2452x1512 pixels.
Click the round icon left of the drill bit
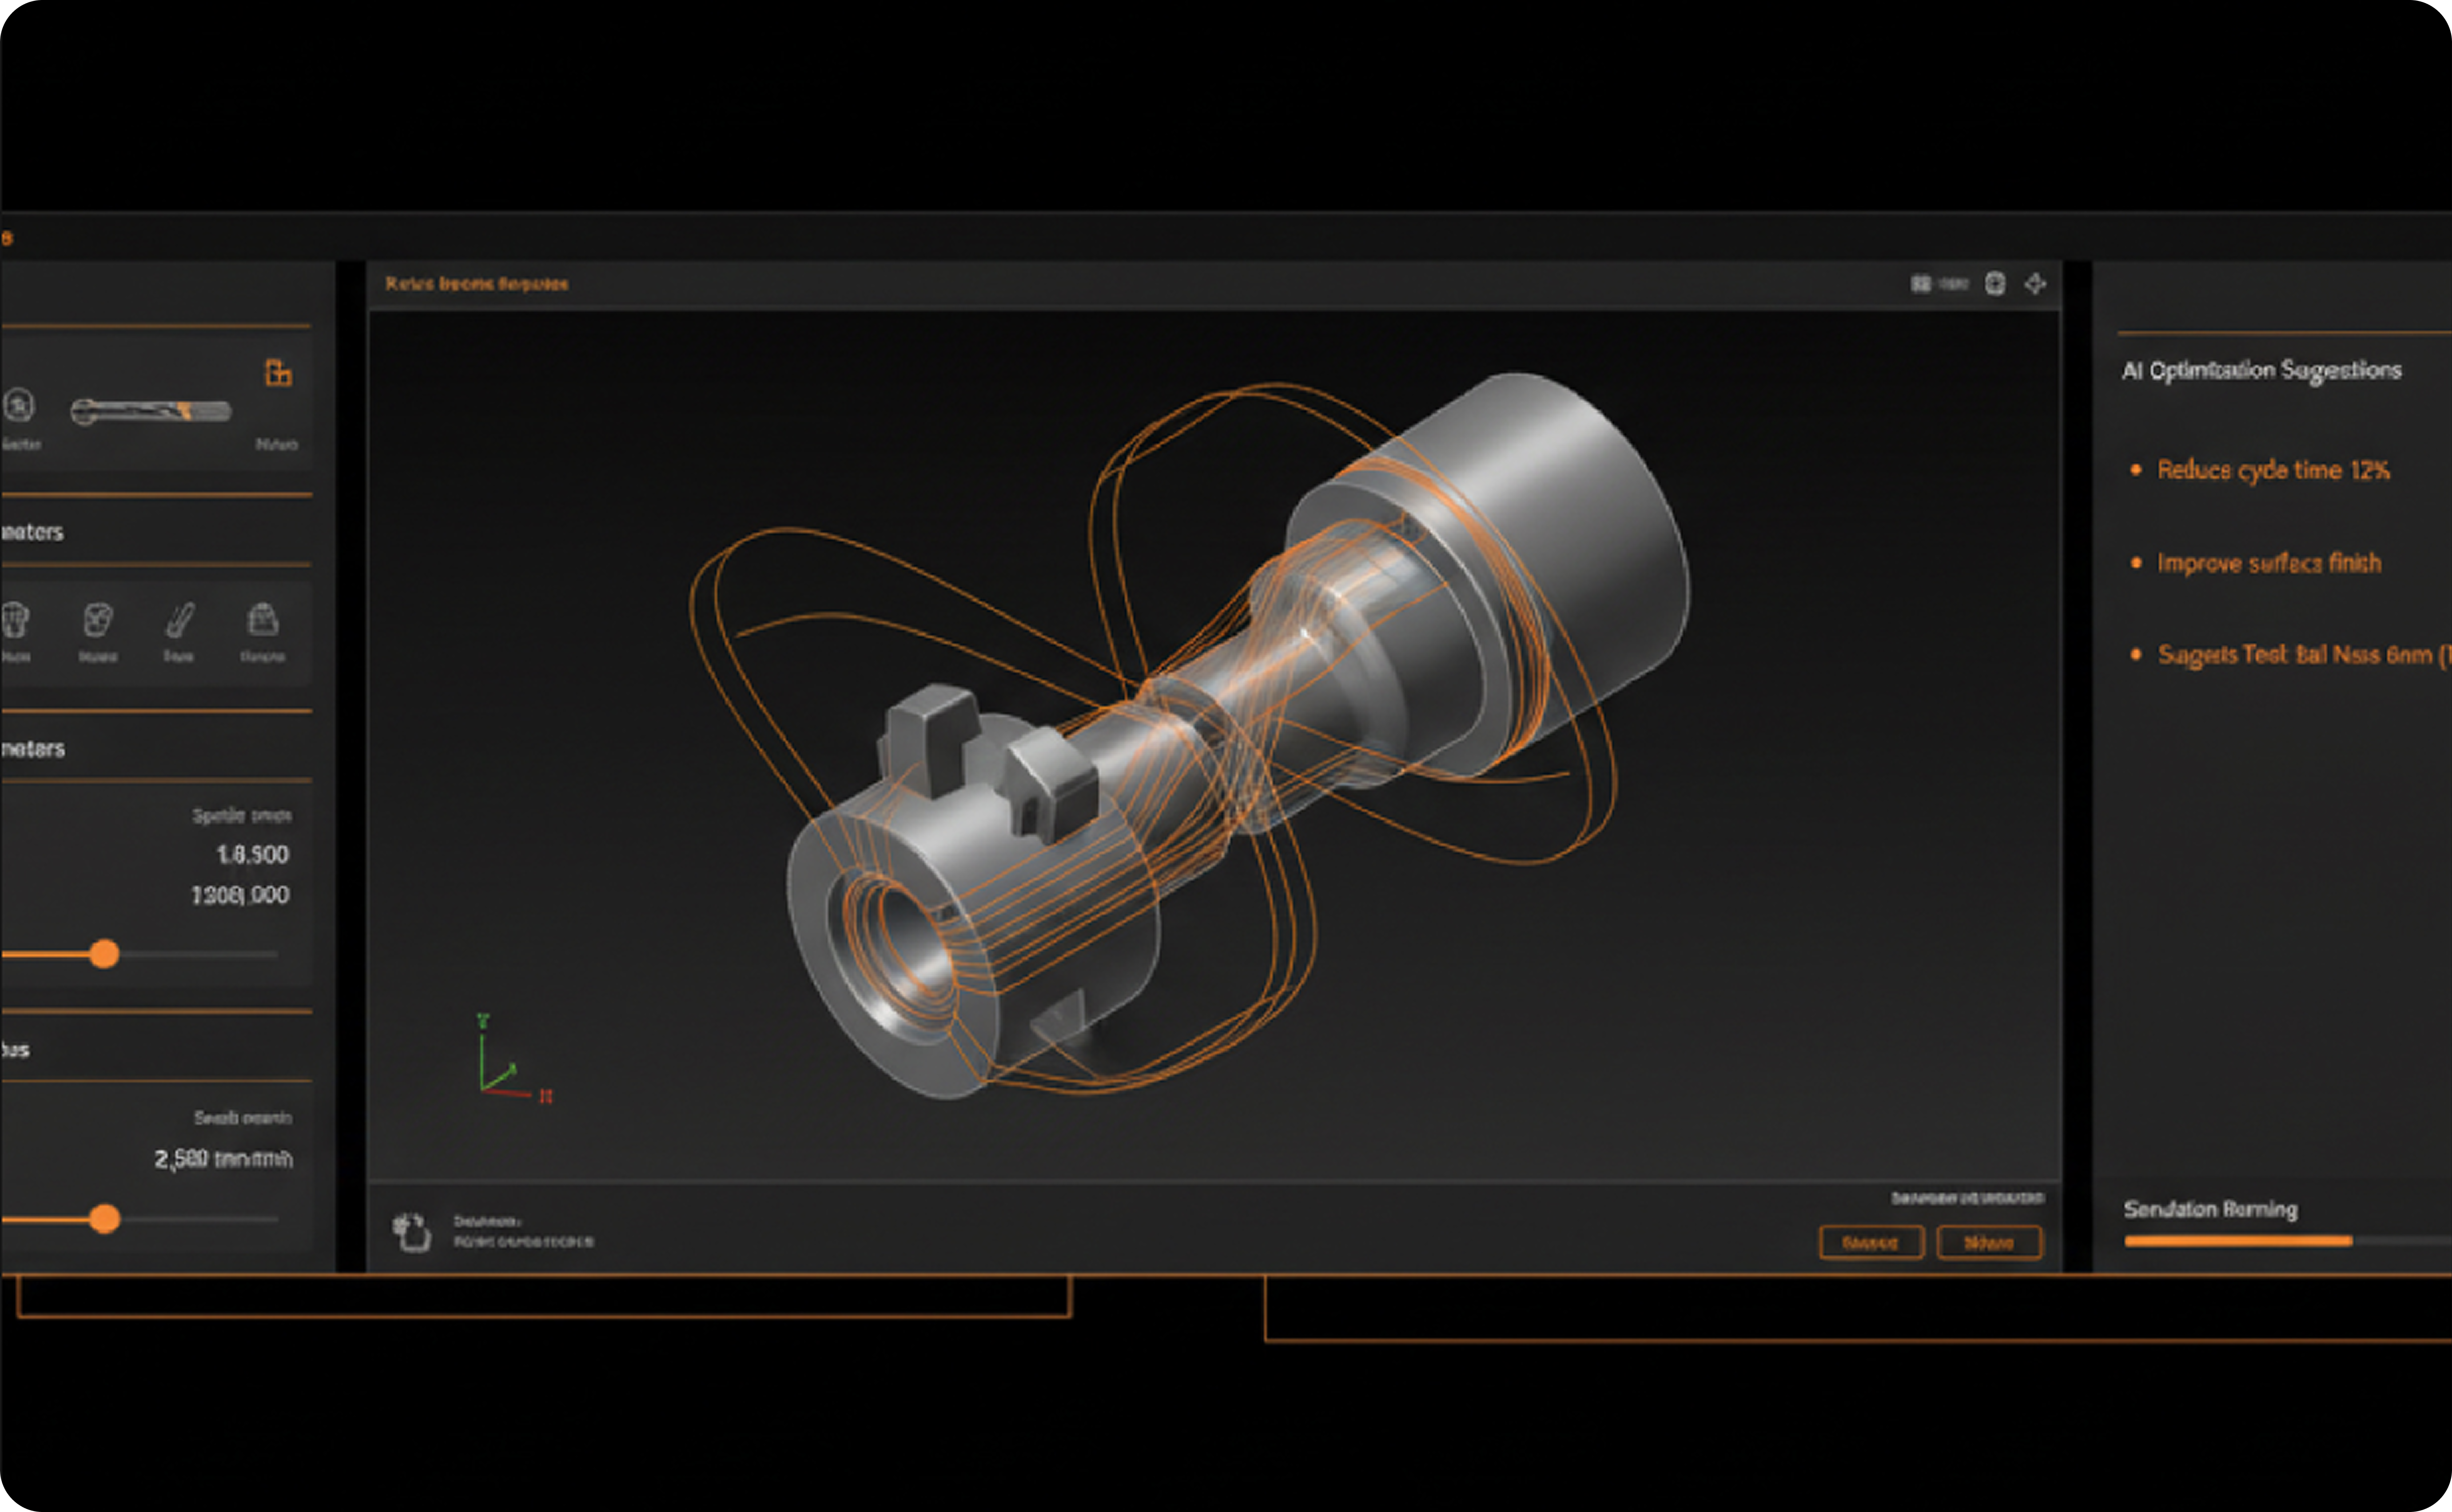pyautogui.click(x=18, y=405)
